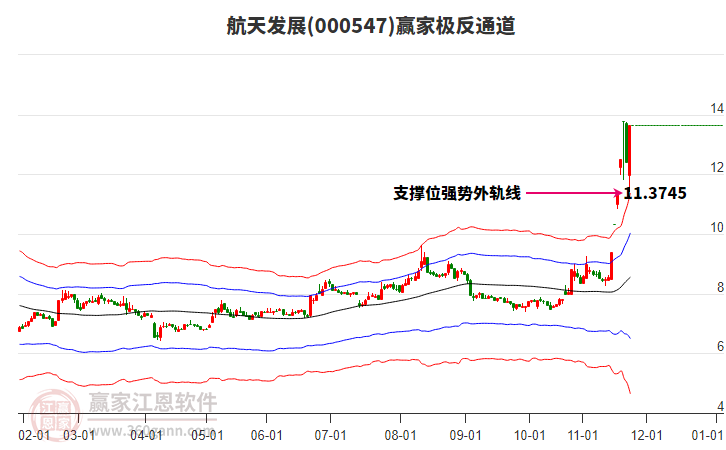Click the 05-01 date label
The width and height of the screenshot is (726, 450).
coord(207,436)
